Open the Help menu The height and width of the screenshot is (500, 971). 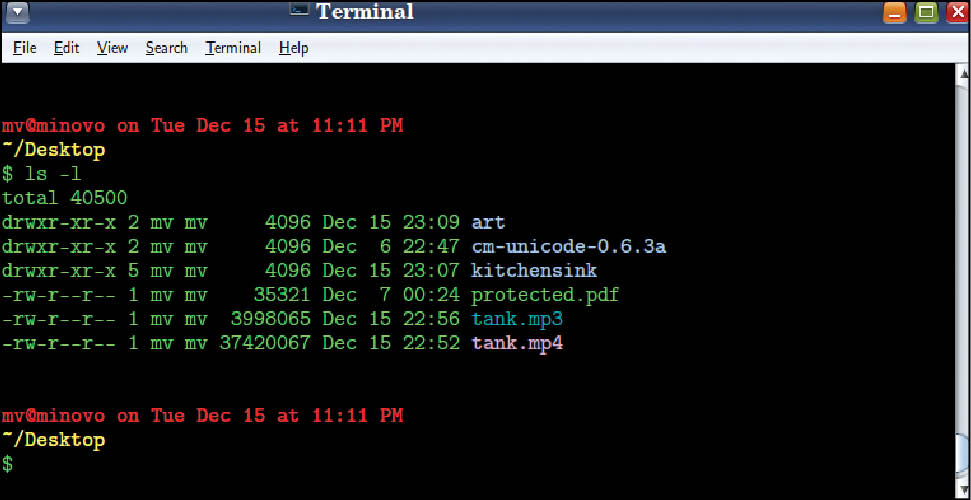(x=293, y=48)
